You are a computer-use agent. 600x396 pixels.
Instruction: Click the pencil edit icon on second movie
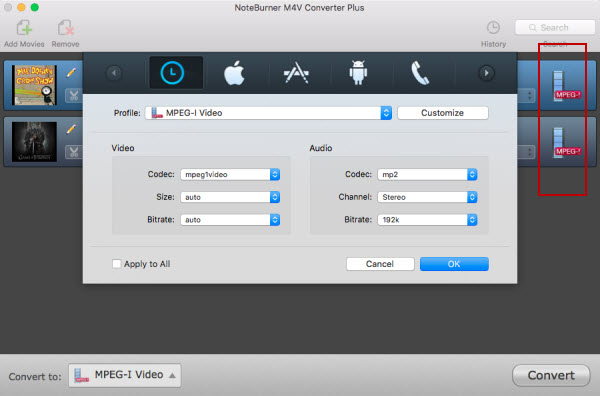71,129
